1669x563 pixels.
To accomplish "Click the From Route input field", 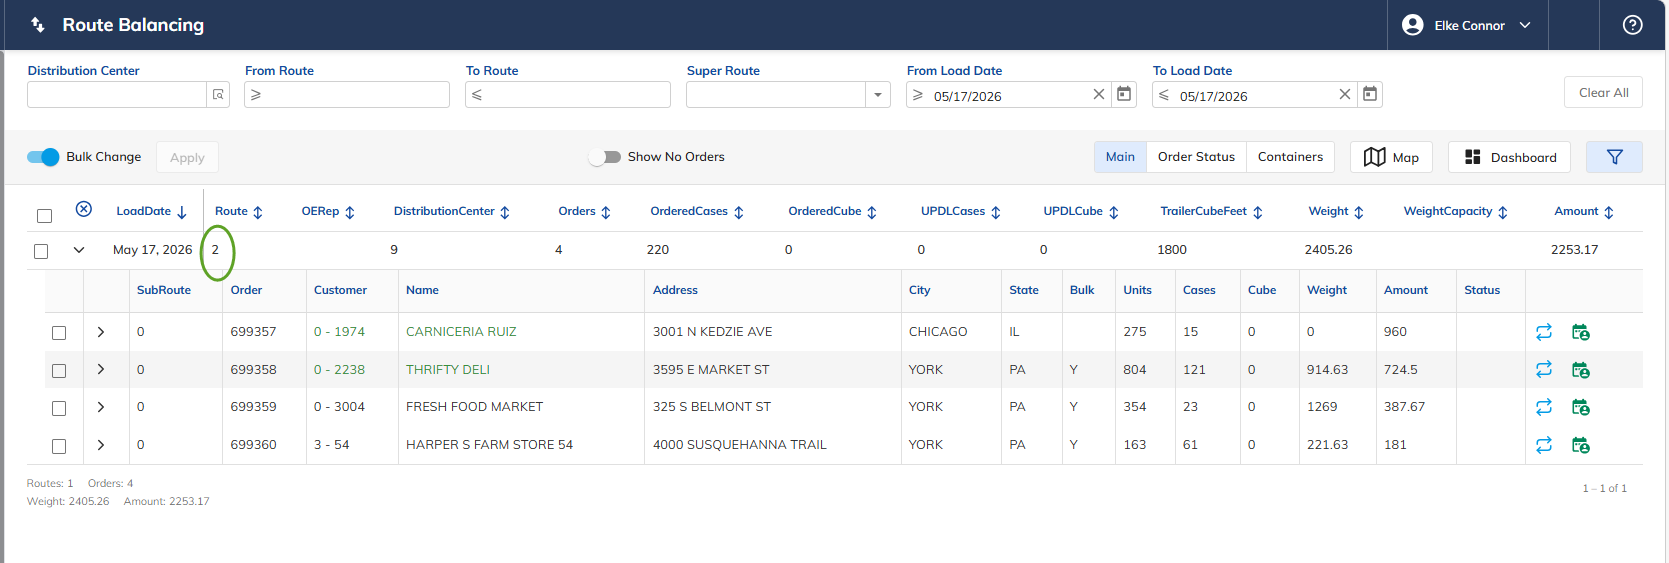I will point(347,95).
